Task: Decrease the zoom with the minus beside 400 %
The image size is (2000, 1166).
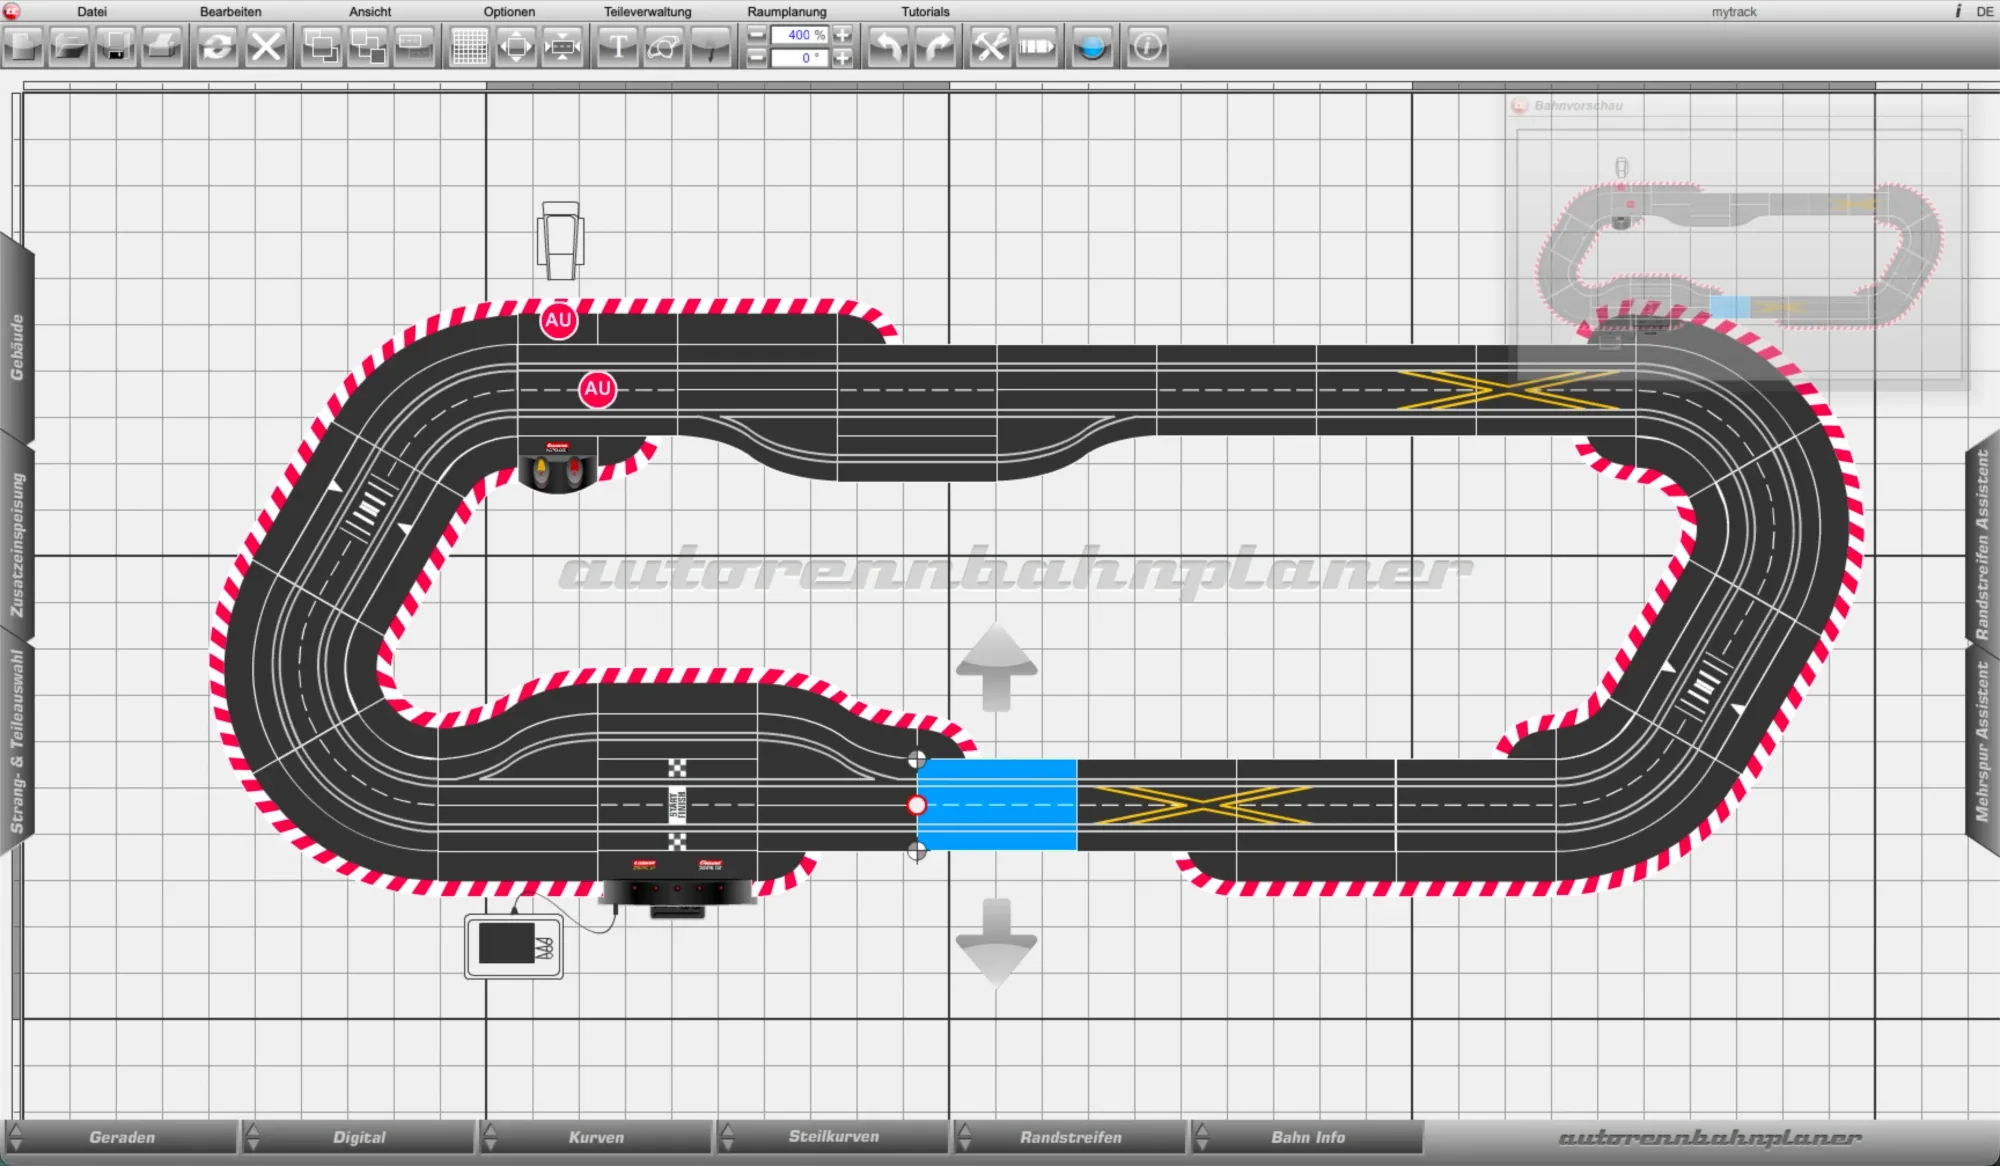Action: coord(757,35)
